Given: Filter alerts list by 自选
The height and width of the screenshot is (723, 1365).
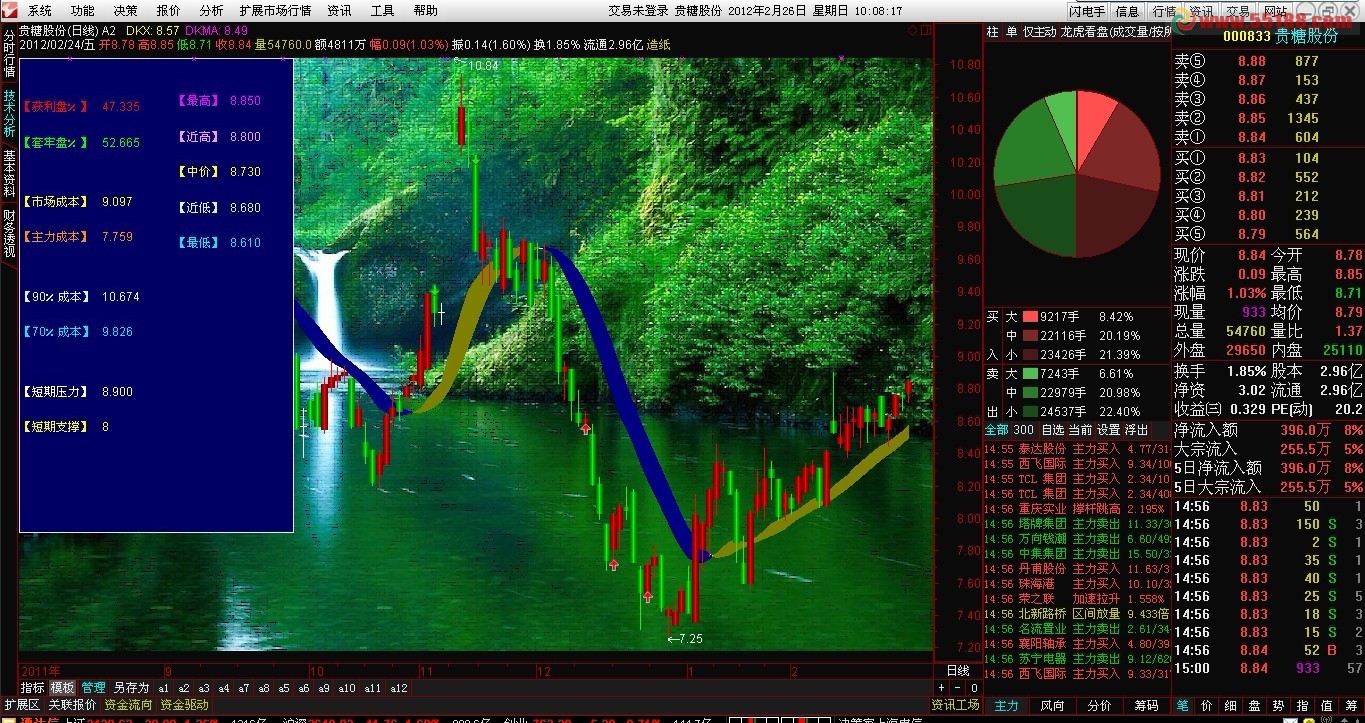Looking at the screenshot, I should [x=1053, y=429].
